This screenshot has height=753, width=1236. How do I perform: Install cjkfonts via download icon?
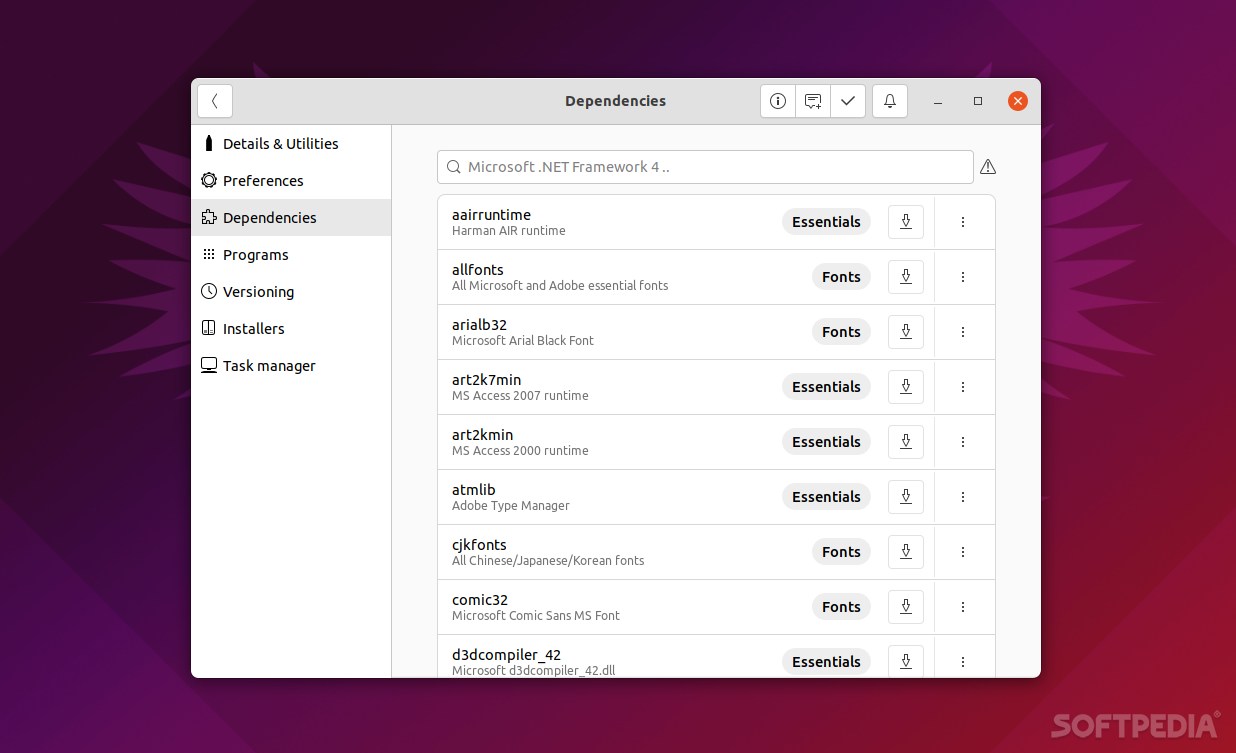point(906,552)
